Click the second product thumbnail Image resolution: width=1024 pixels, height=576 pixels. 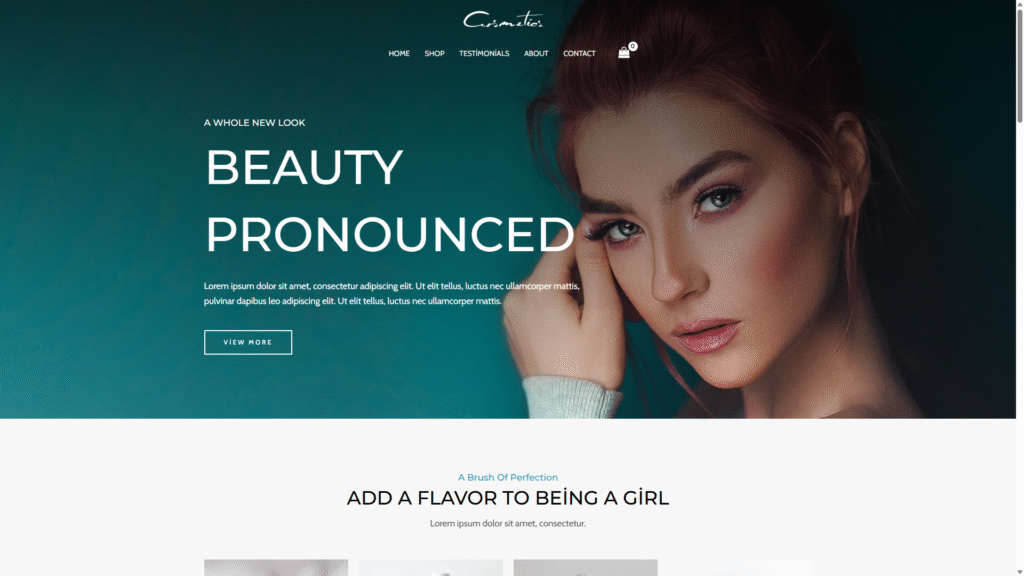431,568
